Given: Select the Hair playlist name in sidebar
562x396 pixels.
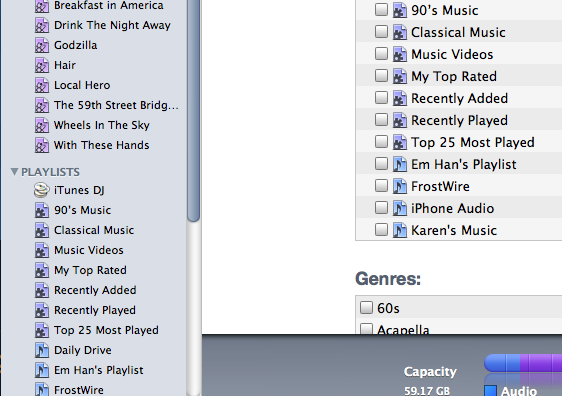Looking at the screenshot, I should coord(65,65).
